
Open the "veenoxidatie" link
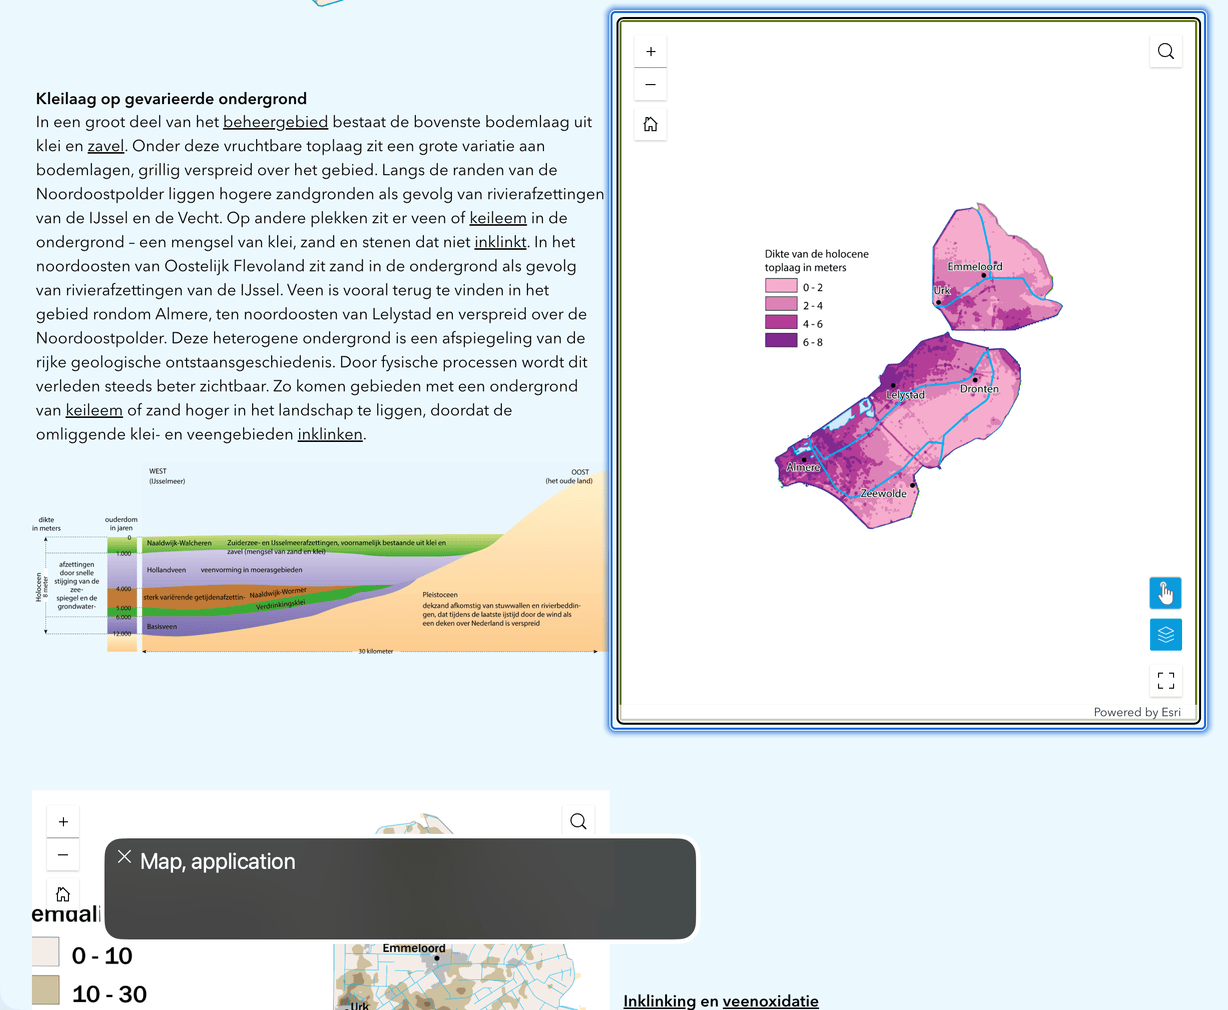(770, 1001)
